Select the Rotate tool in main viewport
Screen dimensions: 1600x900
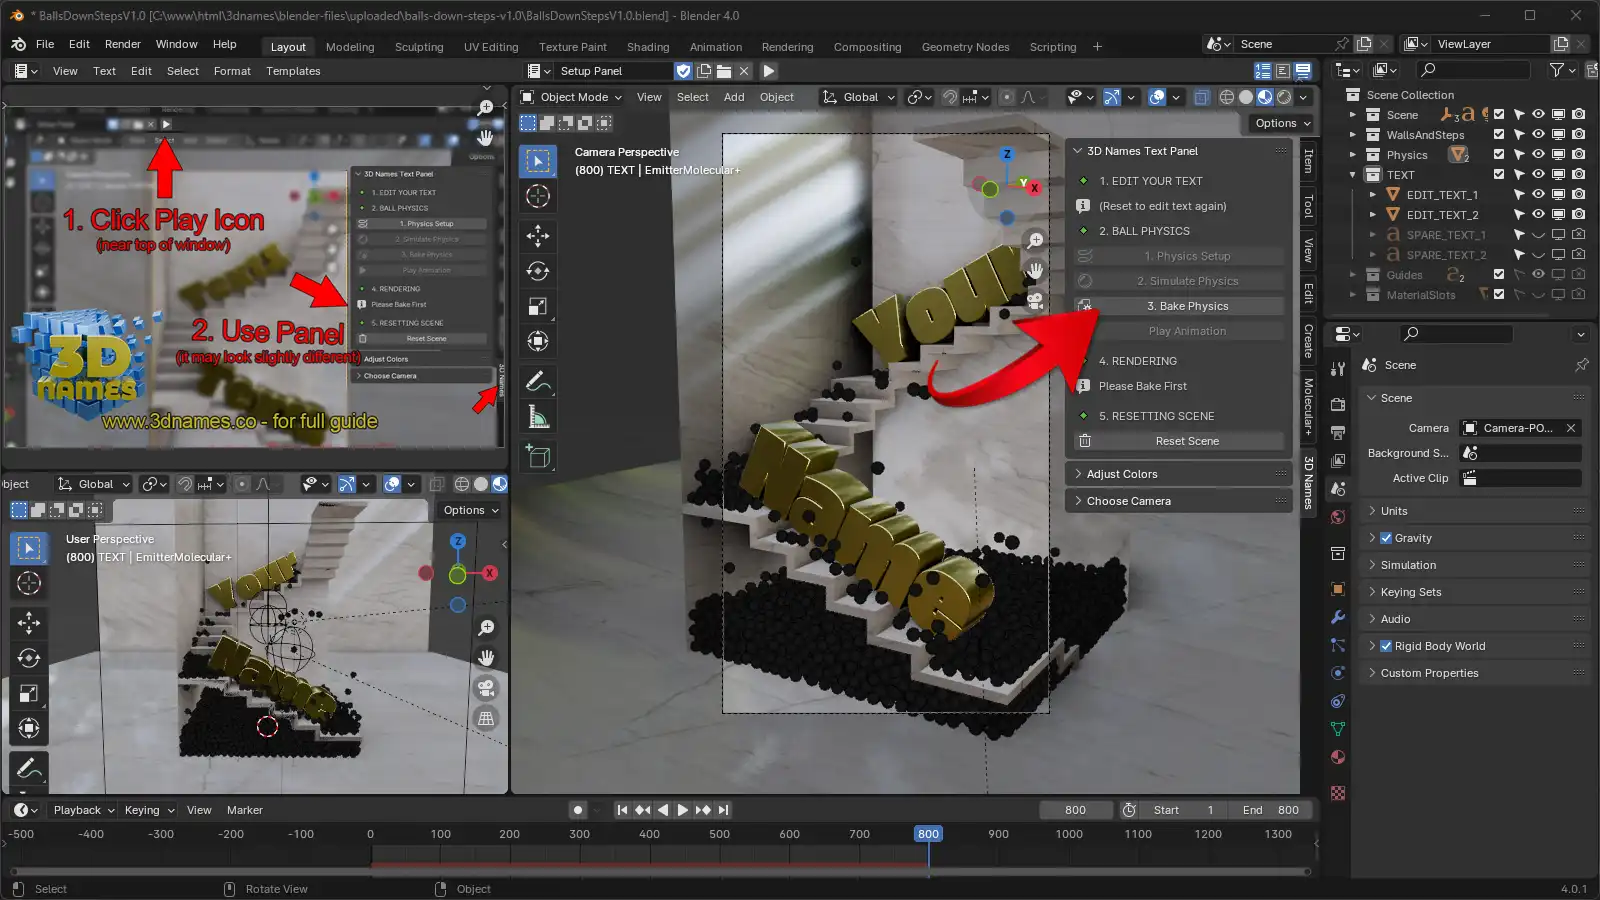pyautogui.click(x=538, y=271)
